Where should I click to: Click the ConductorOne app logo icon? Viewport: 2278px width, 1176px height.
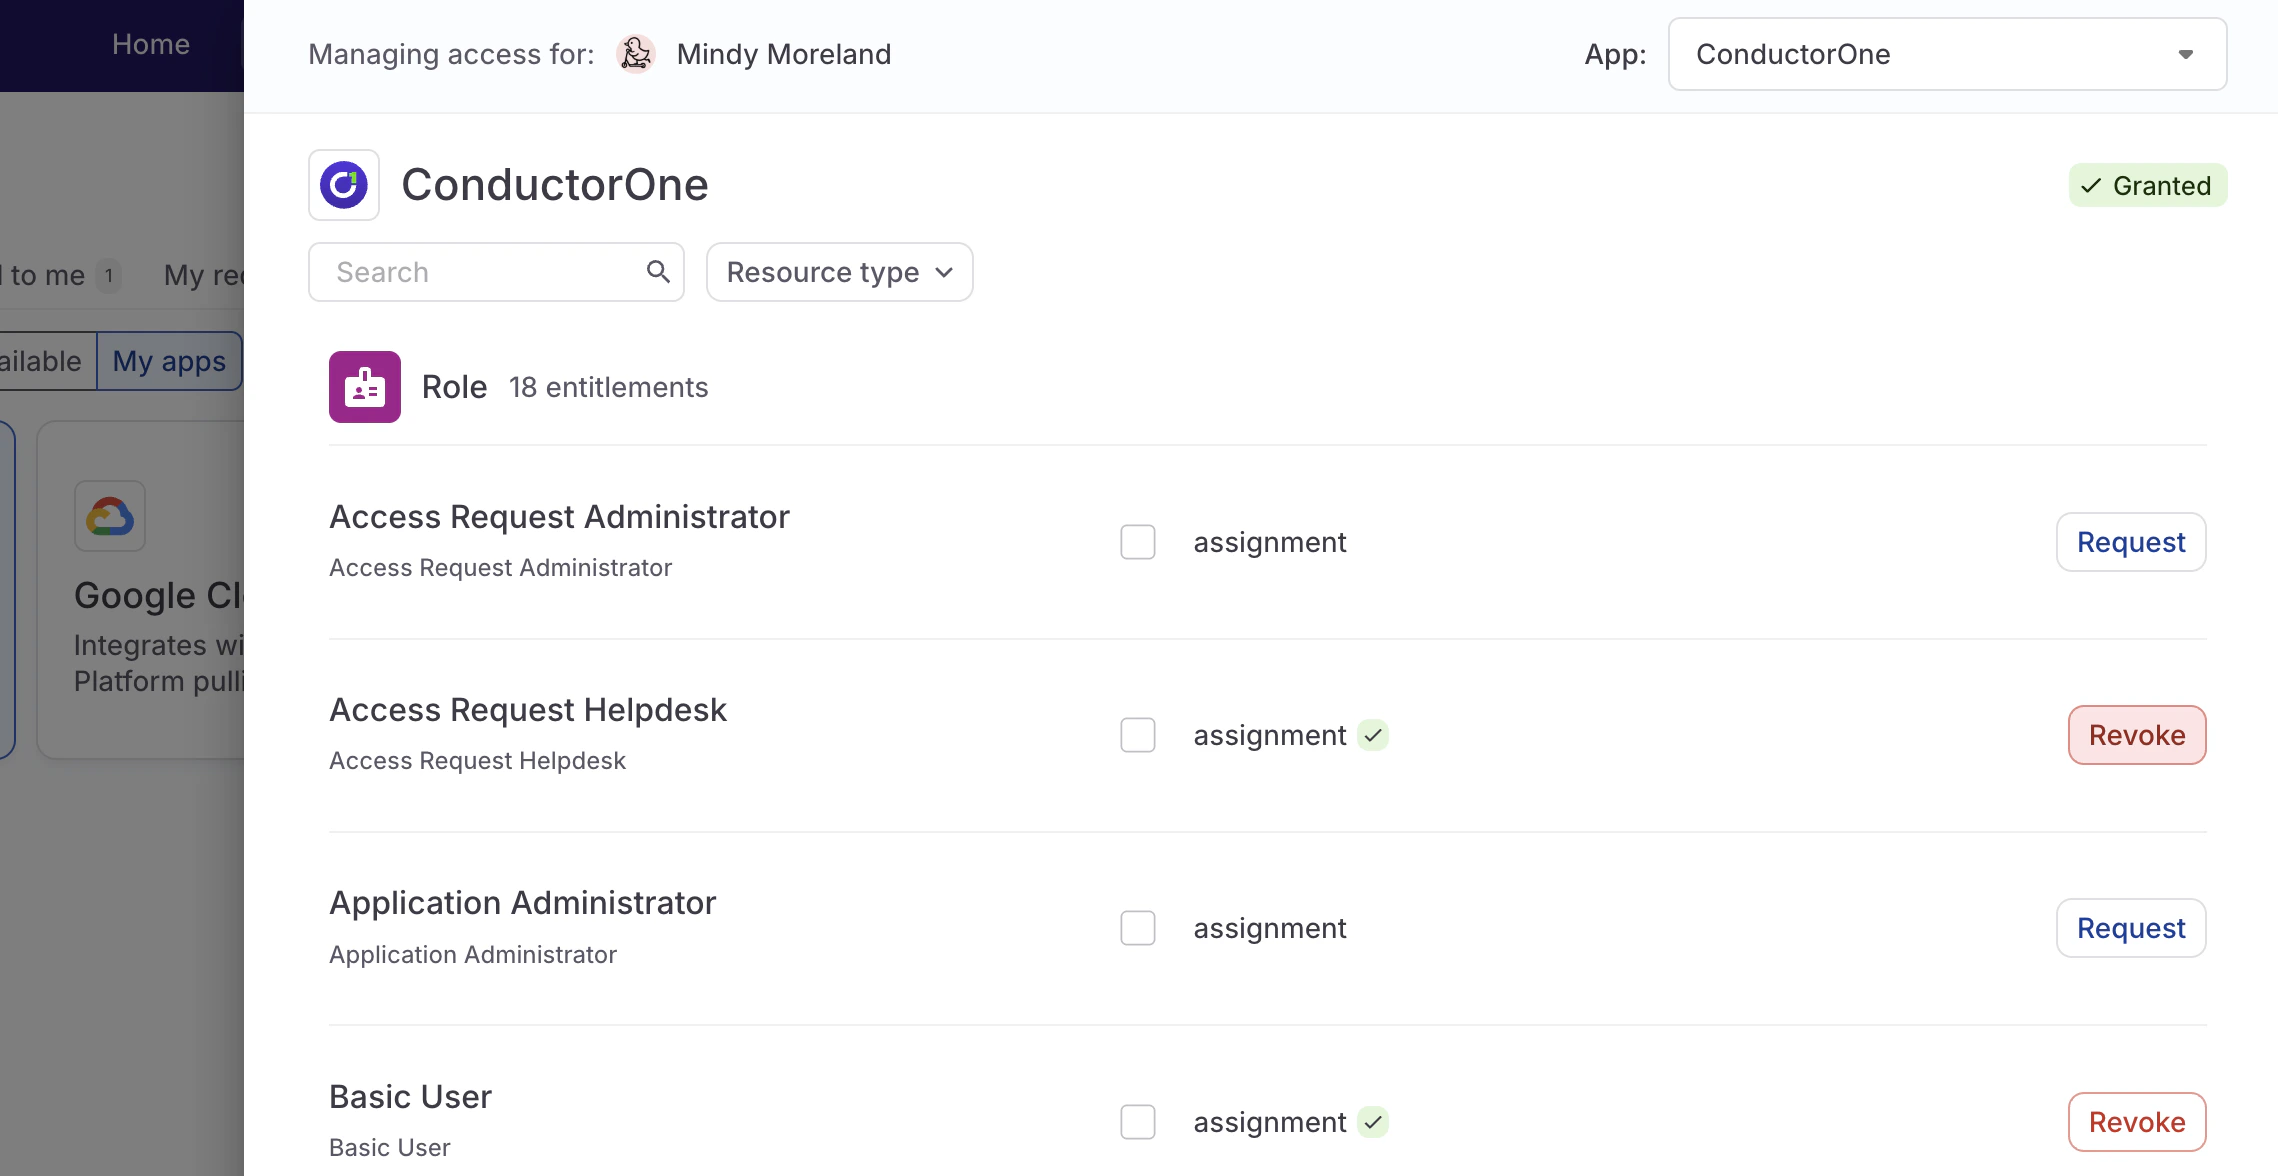345,184
